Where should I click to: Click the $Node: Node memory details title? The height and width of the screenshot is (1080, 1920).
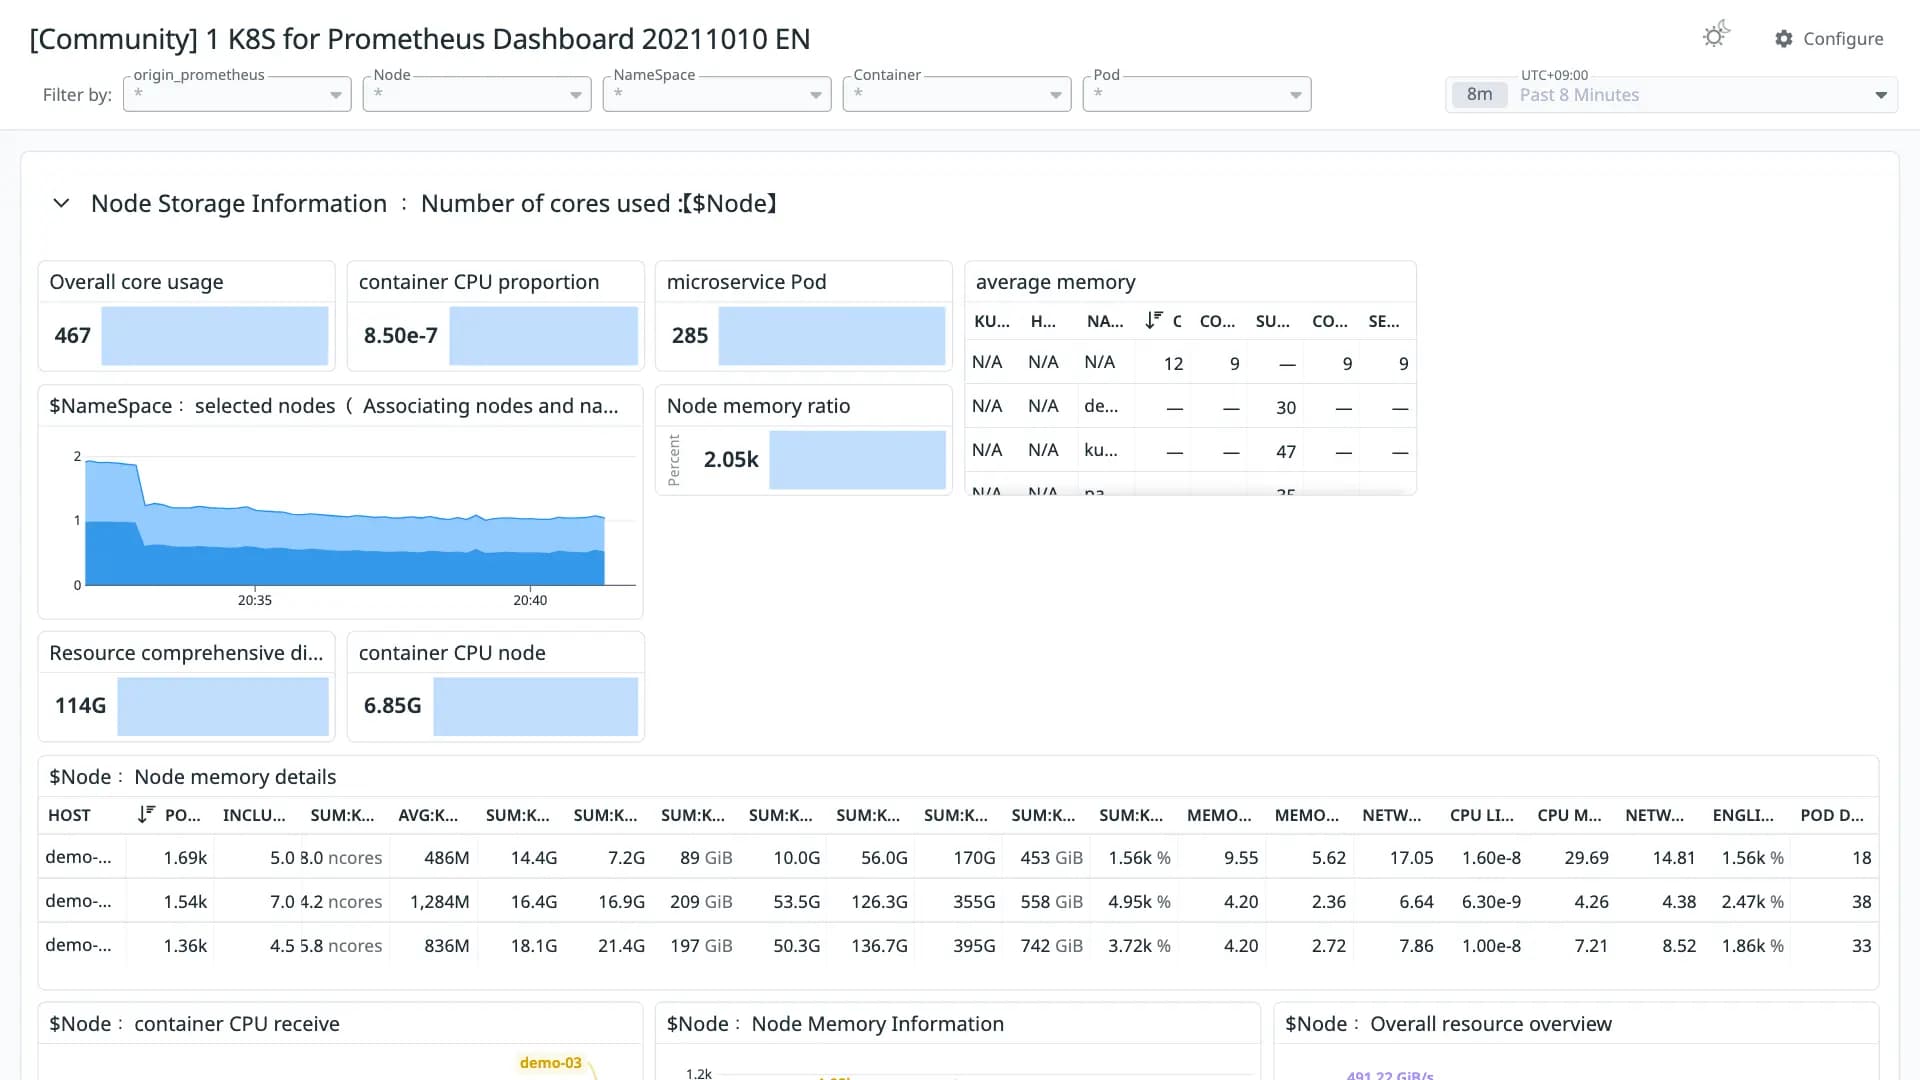point(192,777)
